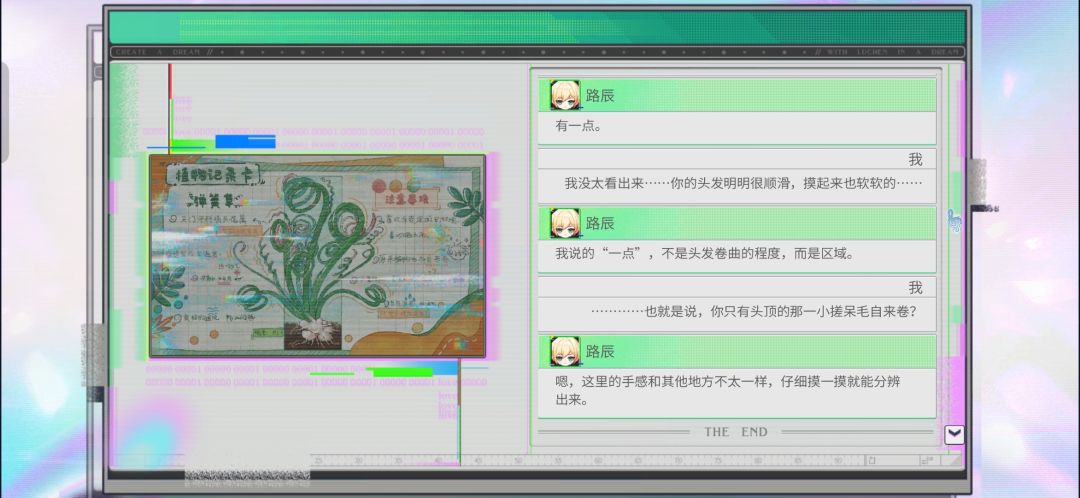This screenshot has width=1080, height=498.
Task: Click the "我" label above the reply "也就是说"
Action: click(915, 288)
